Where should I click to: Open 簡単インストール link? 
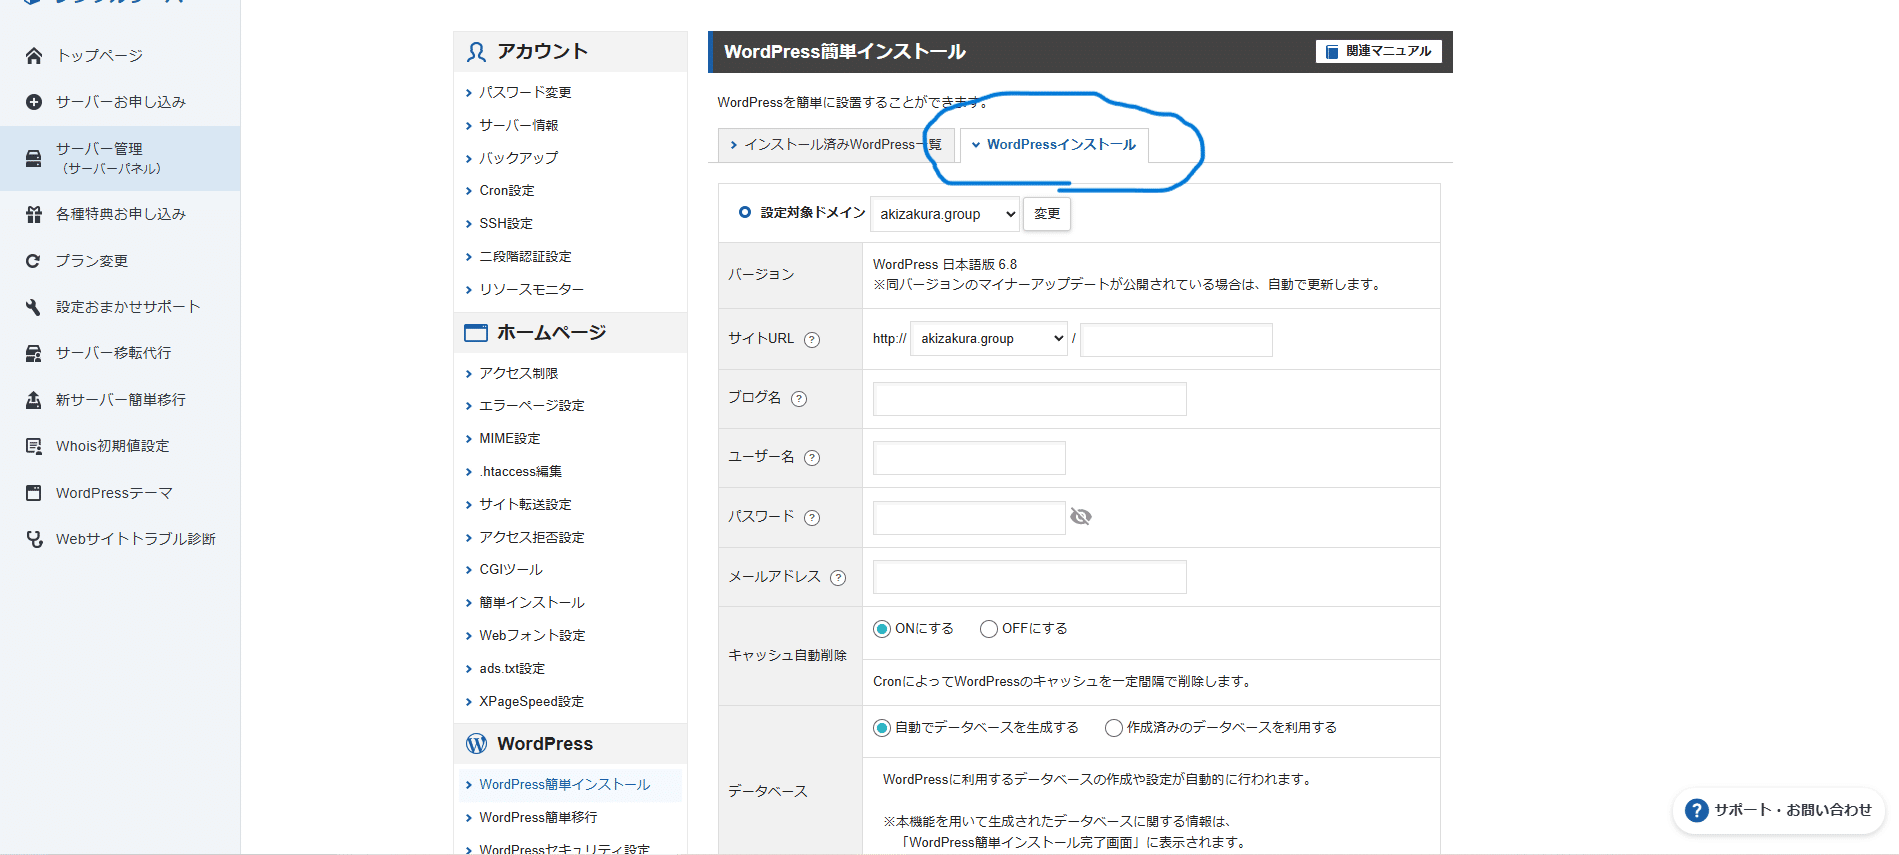point(532,603)
